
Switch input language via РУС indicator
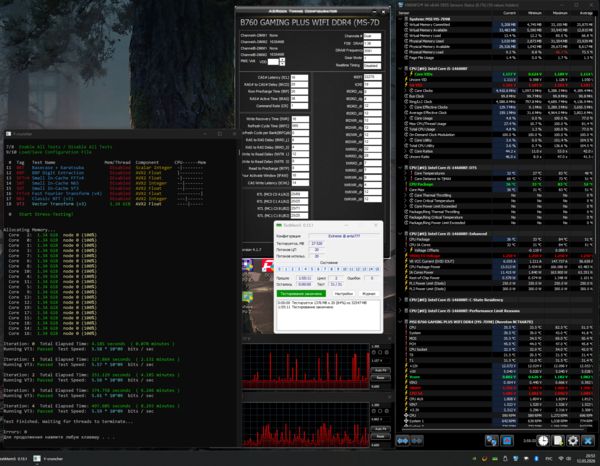549,458
